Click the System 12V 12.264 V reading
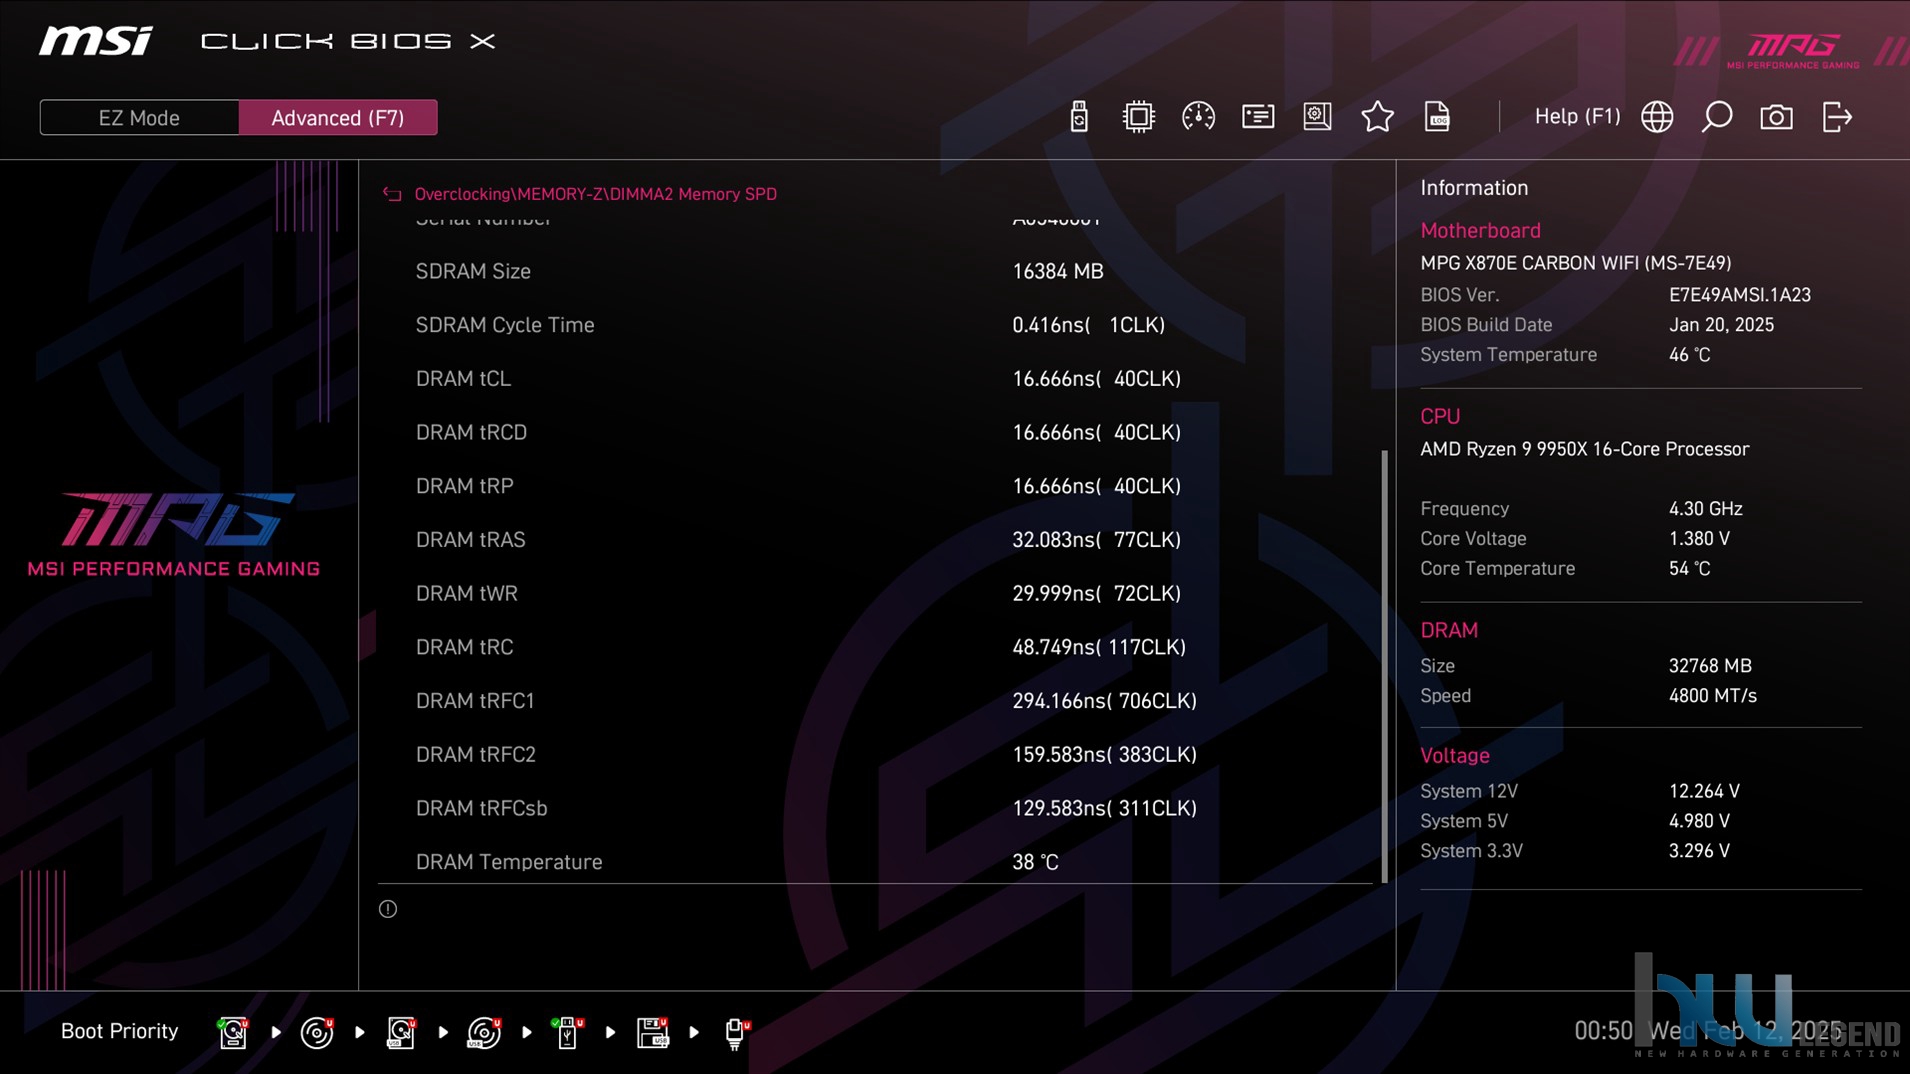The image size is (1910, 1074). point(1704,791)
